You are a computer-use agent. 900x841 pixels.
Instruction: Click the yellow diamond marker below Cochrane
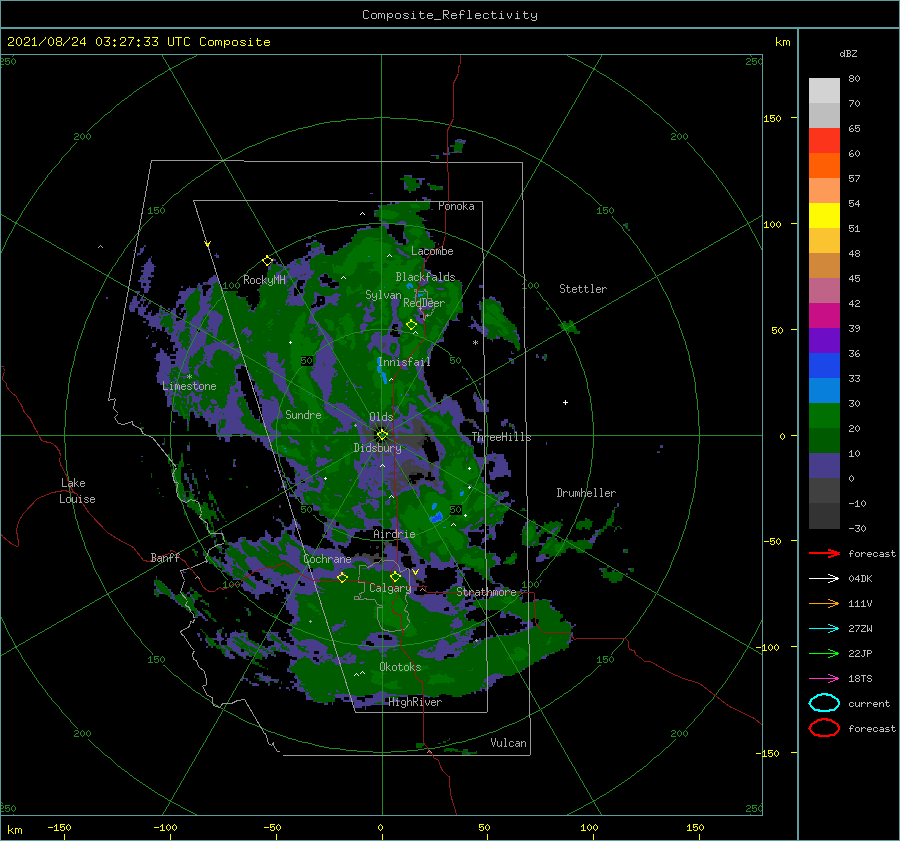(342, 577)
